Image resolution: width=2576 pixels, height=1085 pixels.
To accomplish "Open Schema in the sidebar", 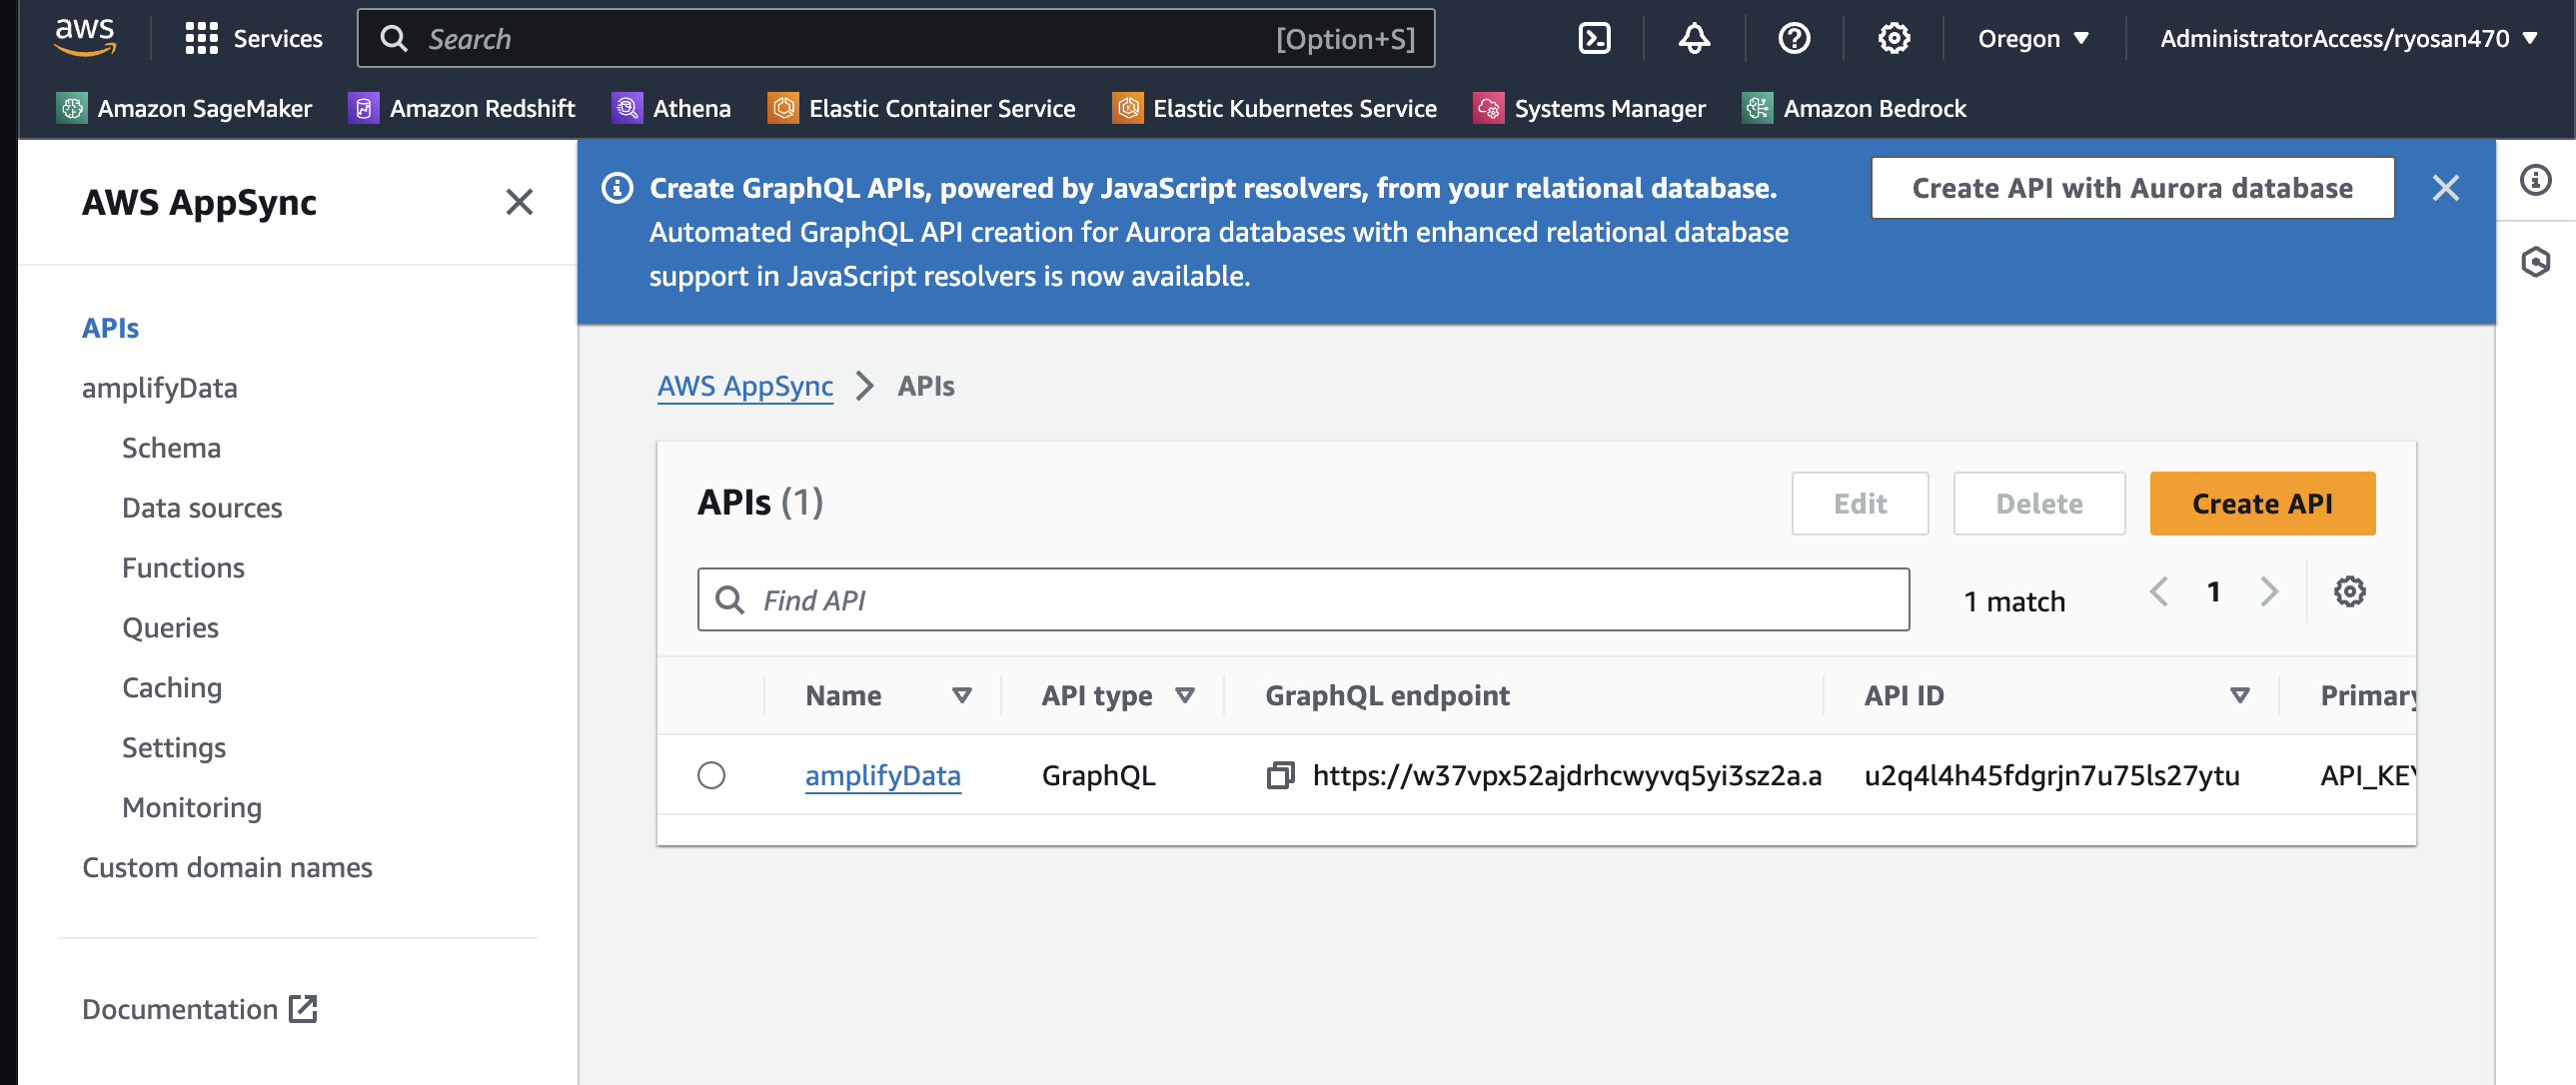I will coord(171,448).
